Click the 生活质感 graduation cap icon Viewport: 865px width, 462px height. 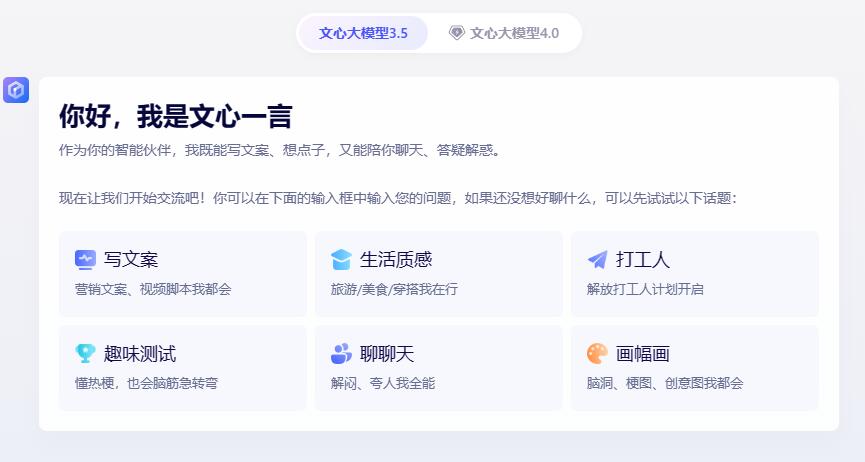tap(341, 260)
